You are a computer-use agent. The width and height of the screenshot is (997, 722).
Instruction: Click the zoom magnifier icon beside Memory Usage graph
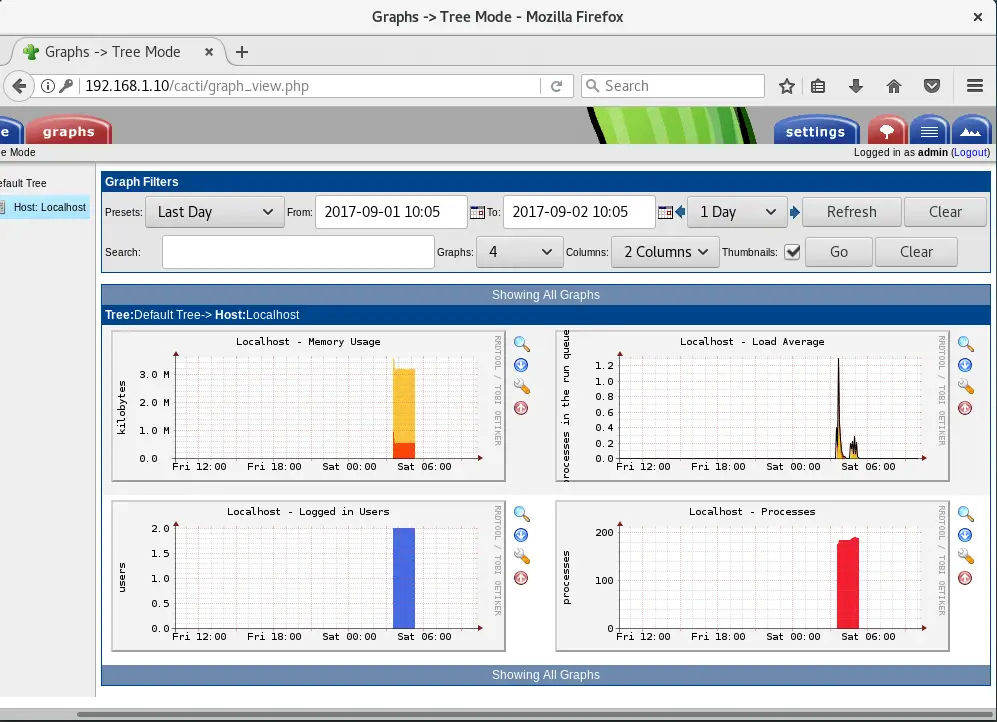521,343
